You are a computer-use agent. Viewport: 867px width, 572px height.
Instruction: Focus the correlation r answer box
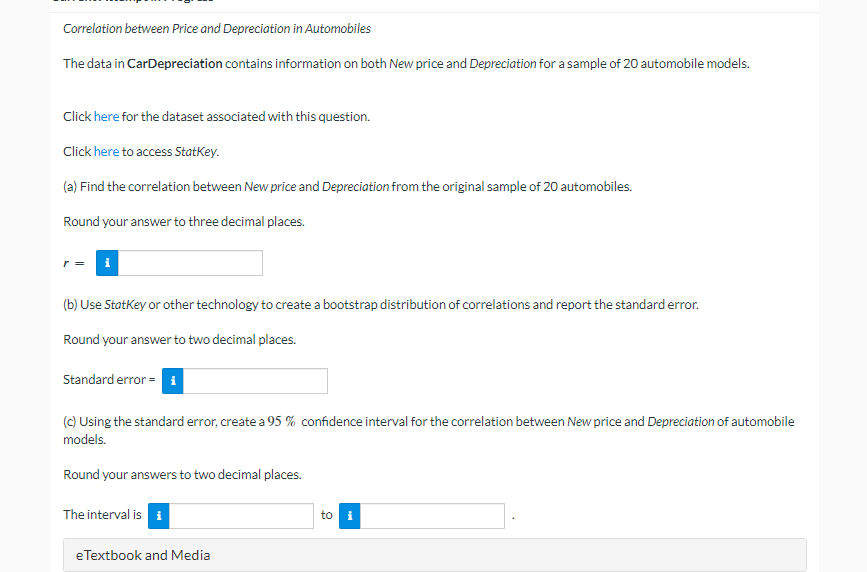pos(190,263)
